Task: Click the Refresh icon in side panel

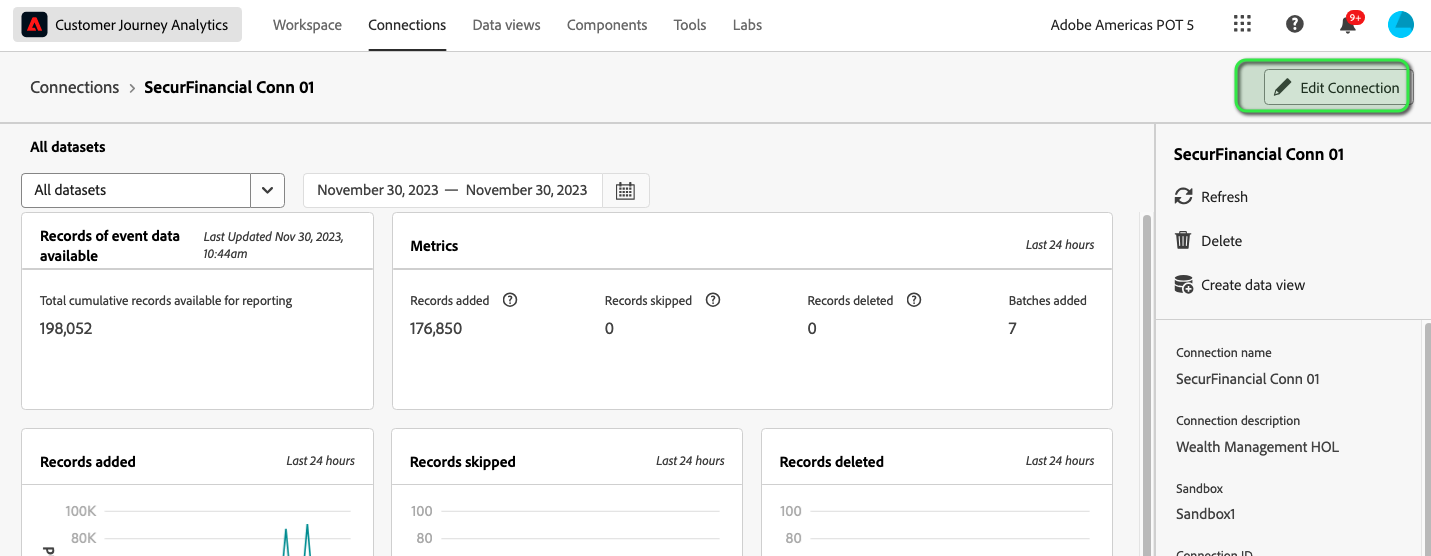Action: pos(1184,197)
